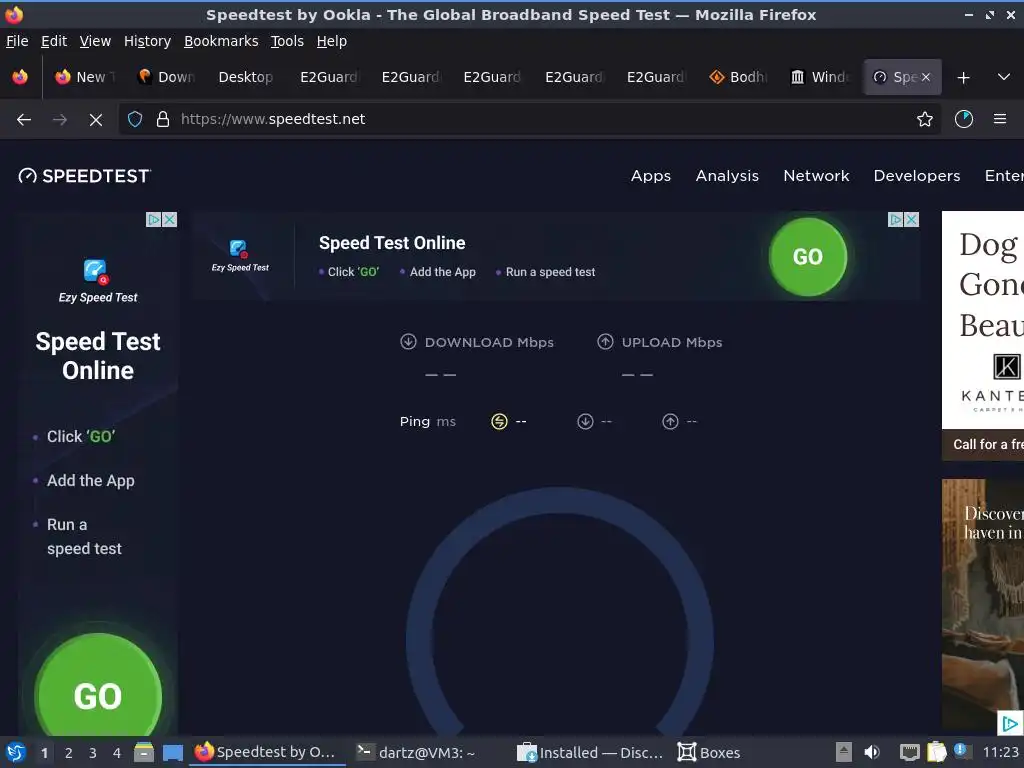
Task: Click the site security padlock icon
Action: [x=163, y=119]
